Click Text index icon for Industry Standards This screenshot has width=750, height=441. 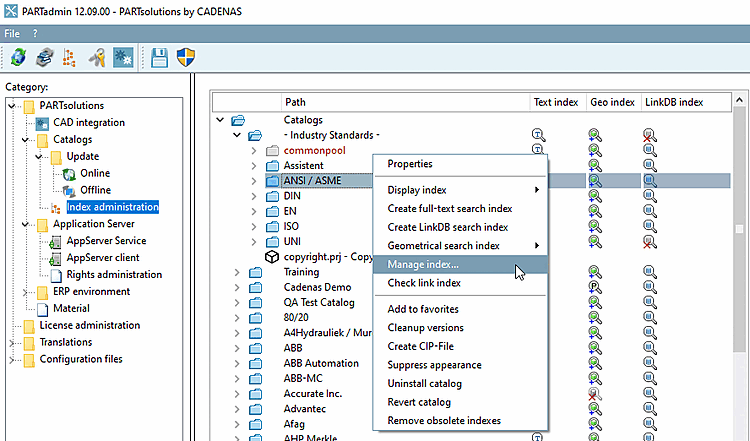[x=539, y=135]
